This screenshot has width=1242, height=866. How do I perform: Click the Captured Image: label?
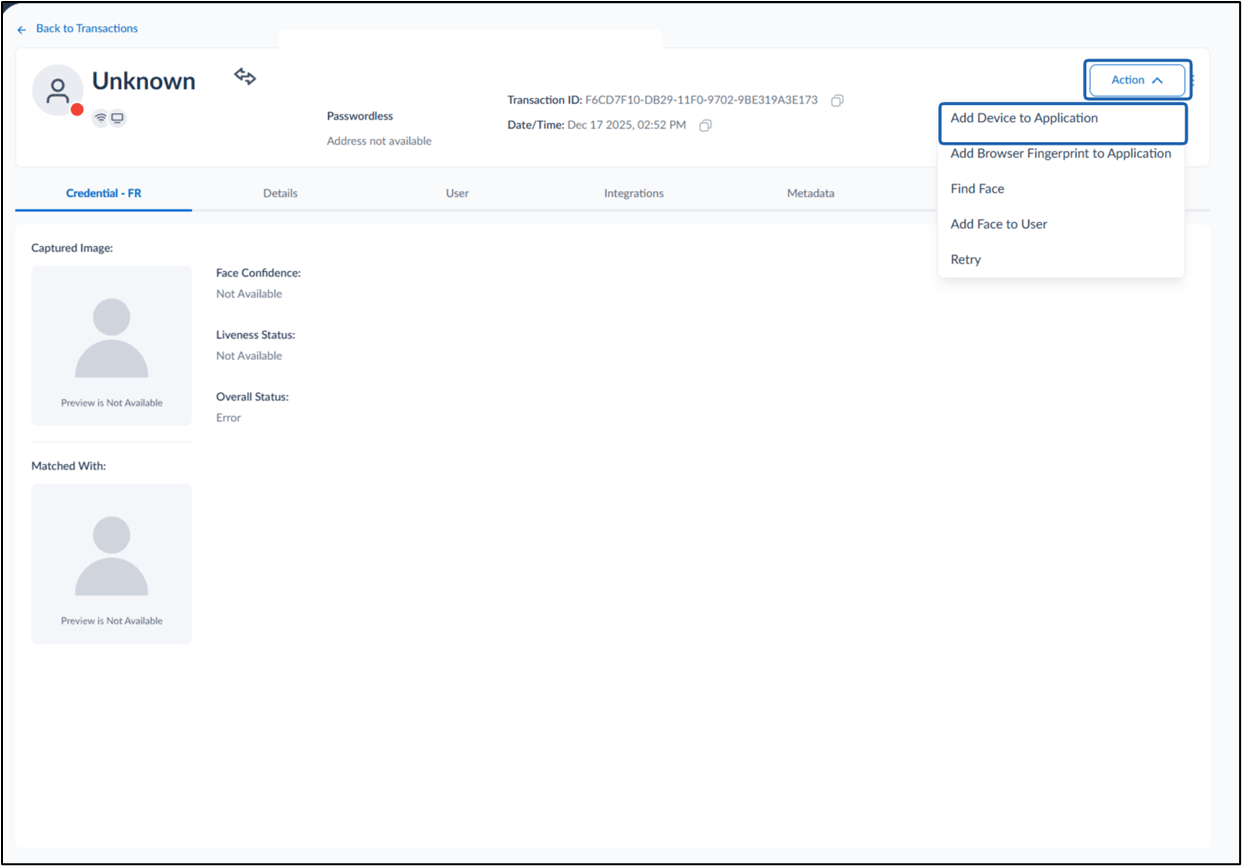point(72,248)
